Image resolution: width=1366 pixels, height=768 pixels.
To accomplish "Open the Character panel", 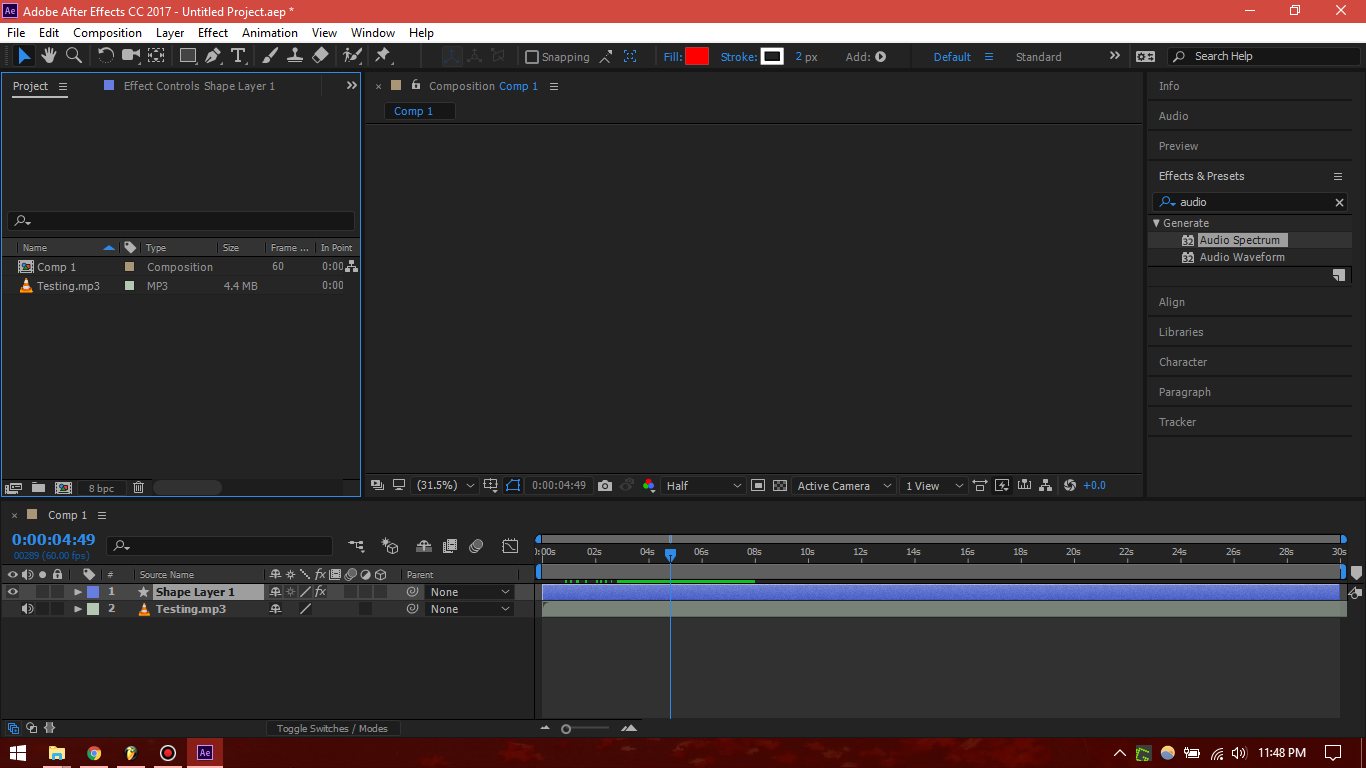I will click(1183, 362).
